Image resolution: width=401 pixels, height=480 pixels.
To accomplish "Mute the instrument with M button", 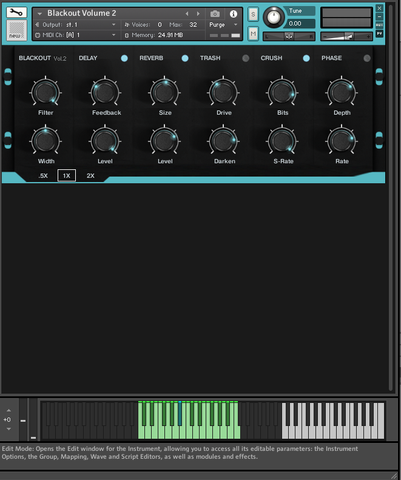I will [x=253, y=33].
